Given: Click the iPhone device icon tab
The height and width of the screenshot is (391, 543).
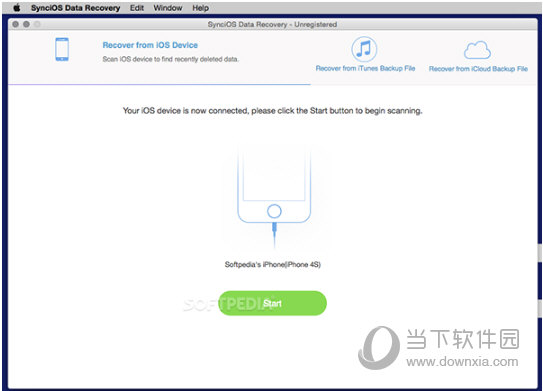Looking at the screenshot, I should 62,50.
